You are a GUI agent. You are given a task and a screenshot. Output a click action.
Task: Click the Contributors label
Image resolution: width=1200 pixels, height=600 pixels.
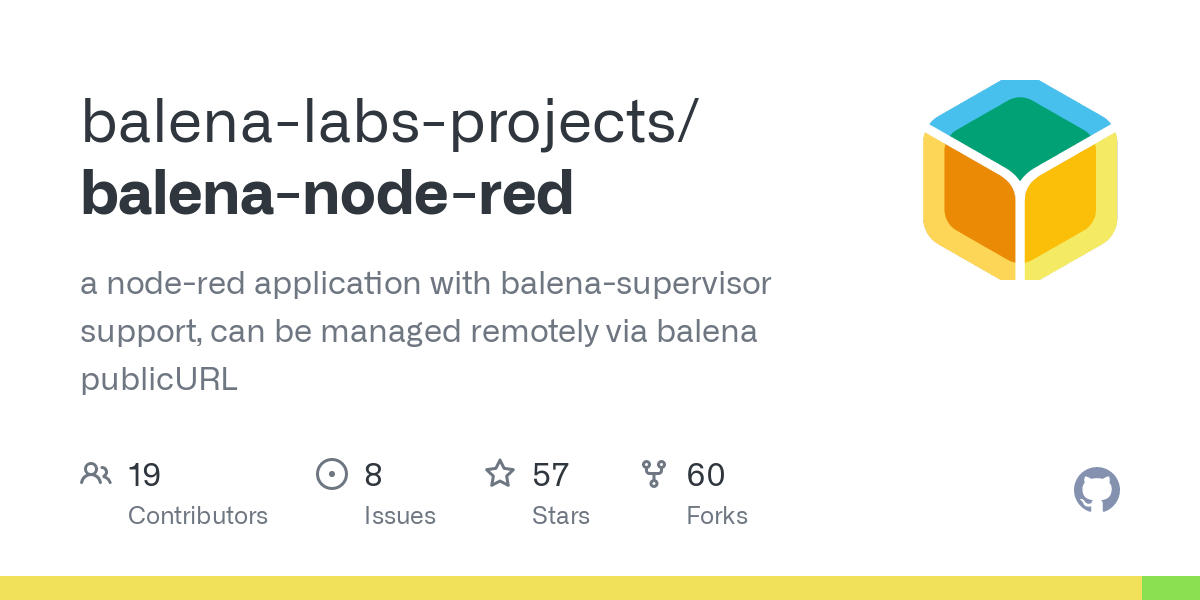pos(198,516)
